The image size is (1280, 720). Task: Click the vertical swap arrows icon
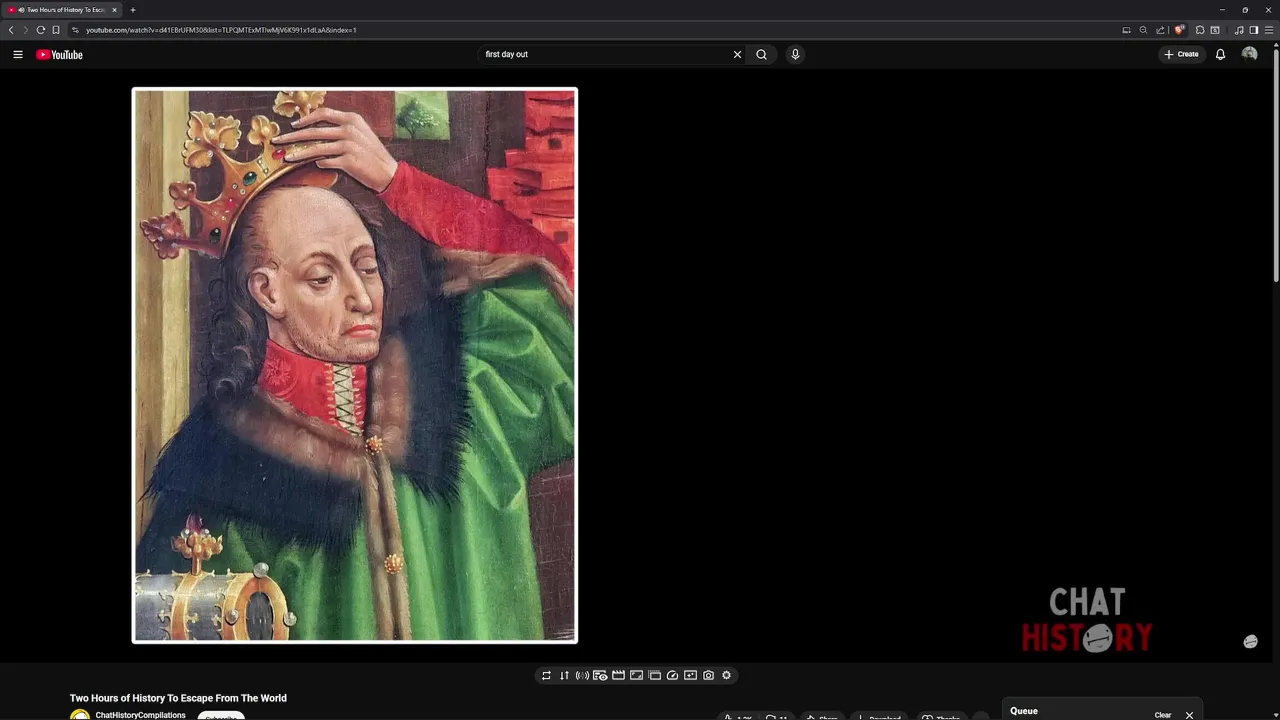click(564, 676)
